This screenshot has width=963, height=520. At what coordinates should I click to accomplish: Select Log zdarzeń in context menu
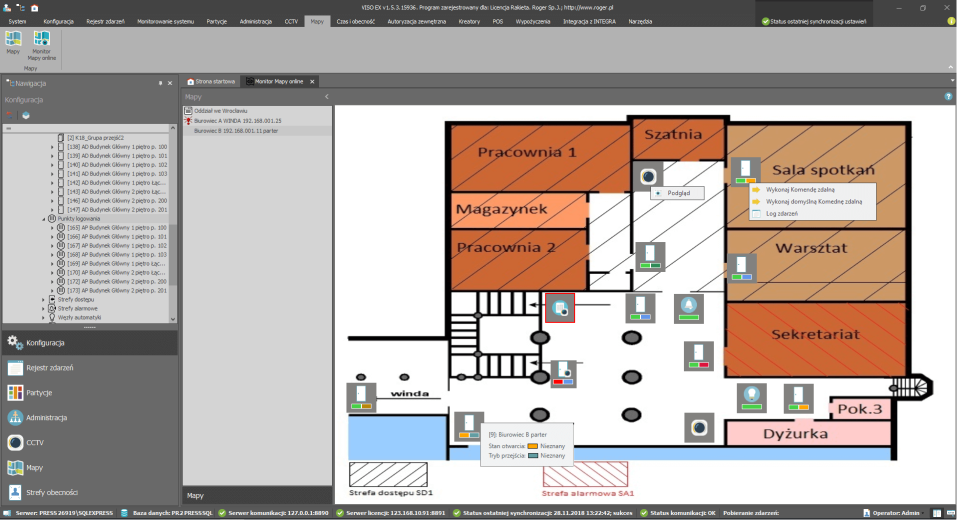click(x=784, y=213)
